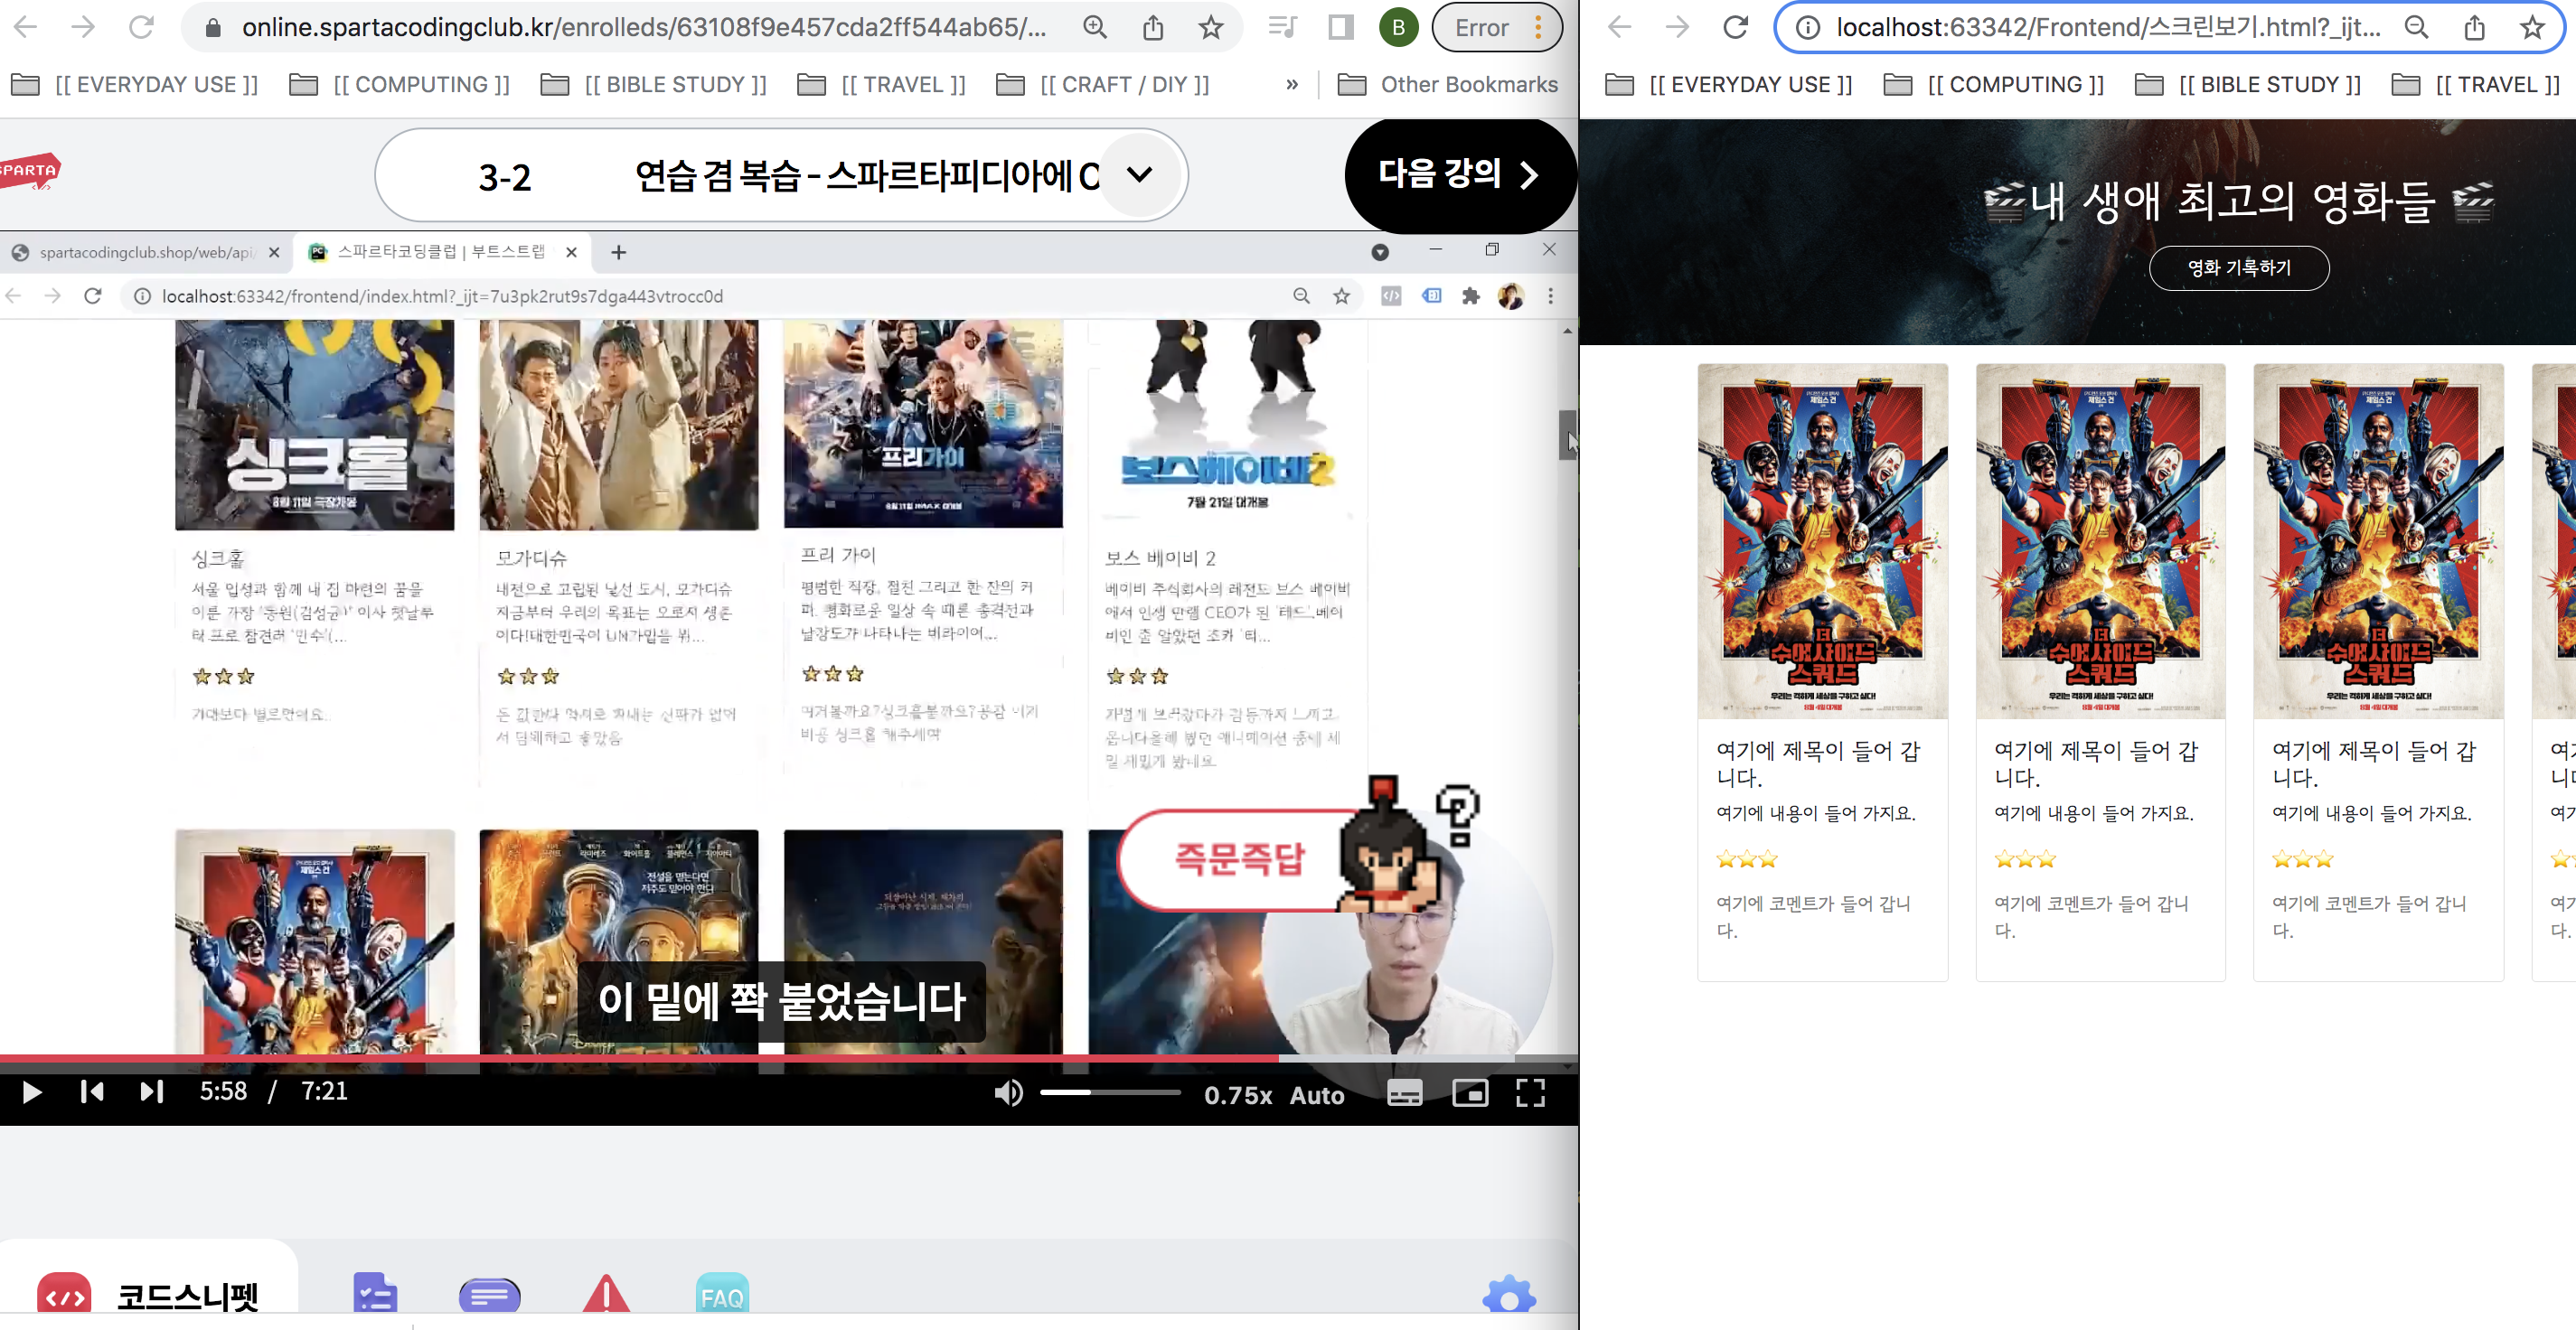
Task: Click site info icon beside localhost URL
Action: 1808,27
